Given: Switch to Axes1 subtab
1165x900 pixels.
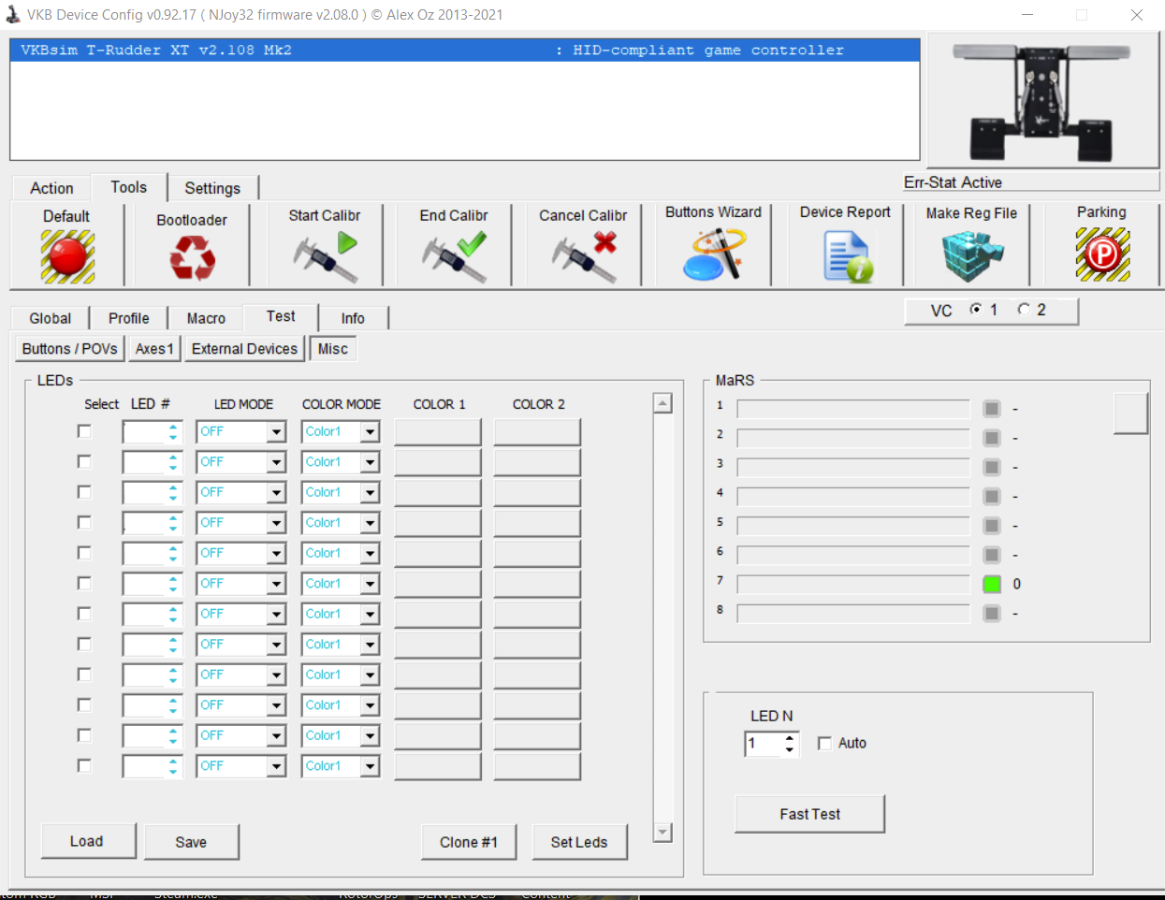Looking at the screenshot, I should [155, 349].
